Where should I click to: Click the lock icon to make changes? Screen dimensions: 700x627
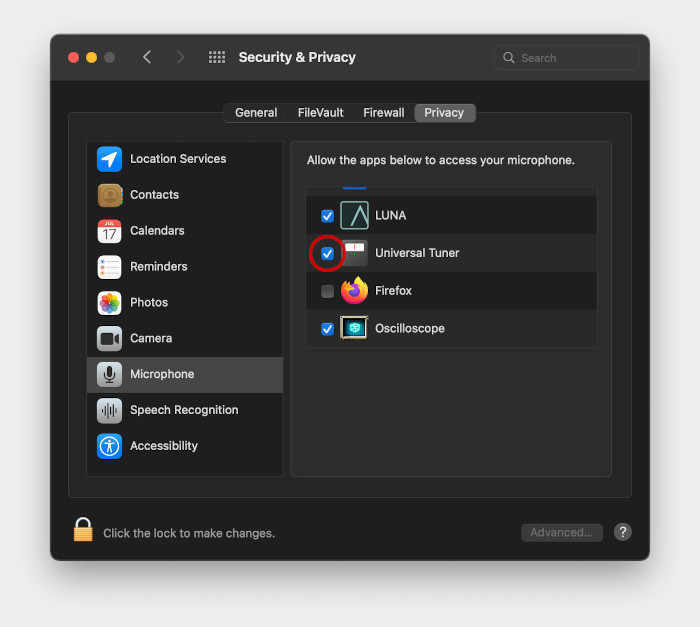tap(83, 531)
